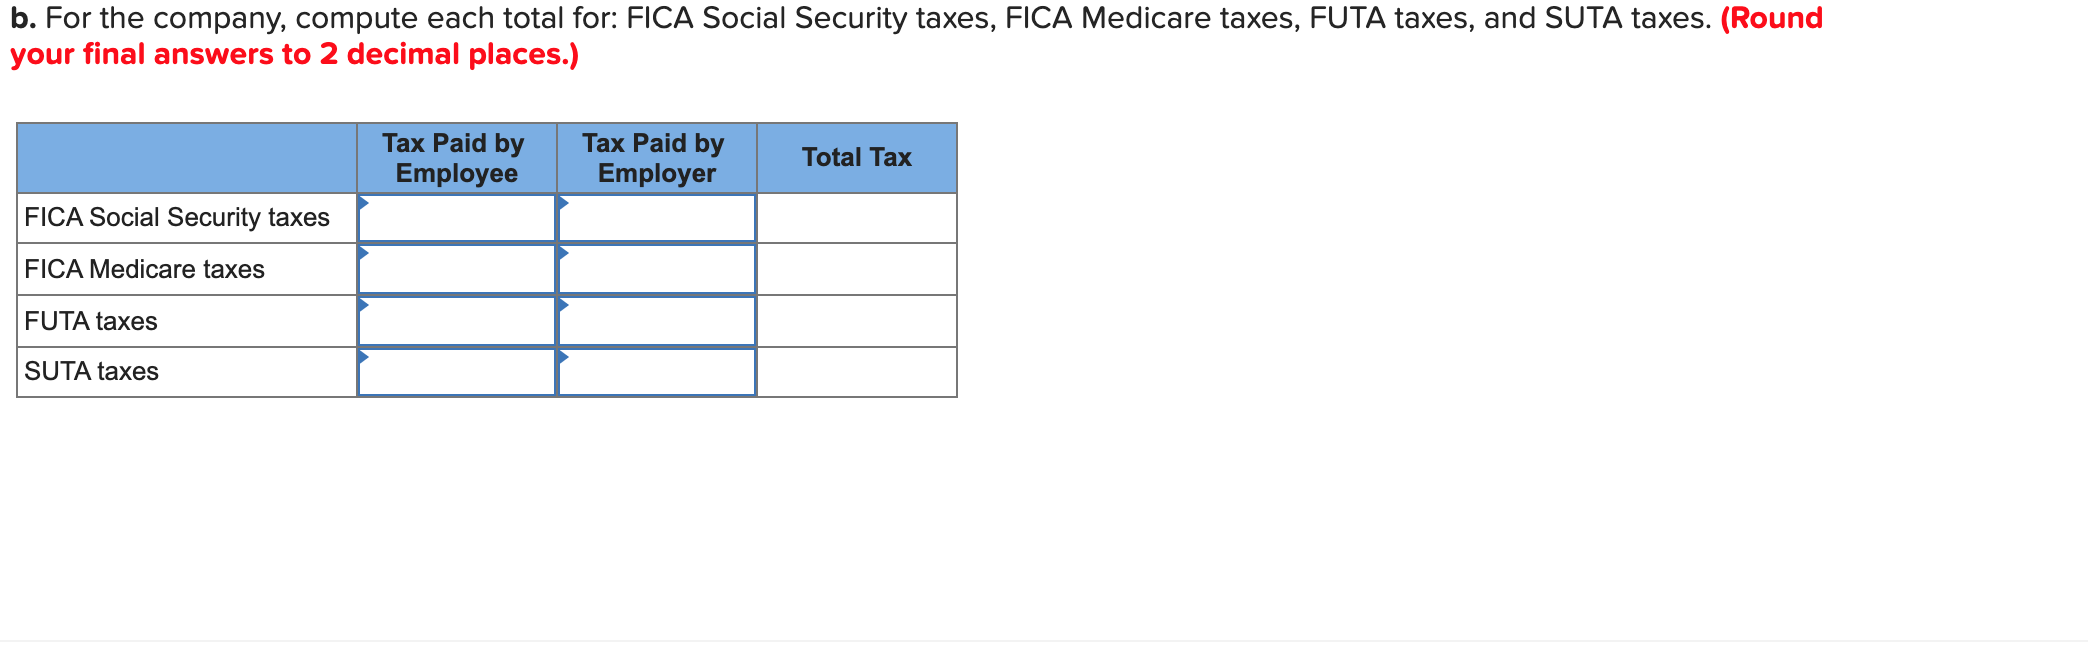Image resolution: width=2088 pixels, height=650 pixels.
Task: Click the Employee input for FICA Medicare taxes
Action: pos(457,269)
